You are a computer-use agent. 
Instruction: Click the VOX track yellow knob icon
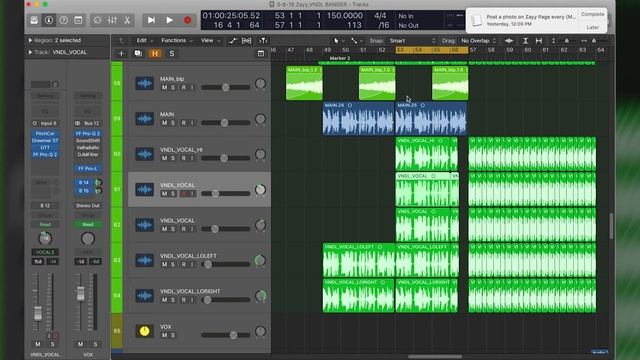pos(144,331)
